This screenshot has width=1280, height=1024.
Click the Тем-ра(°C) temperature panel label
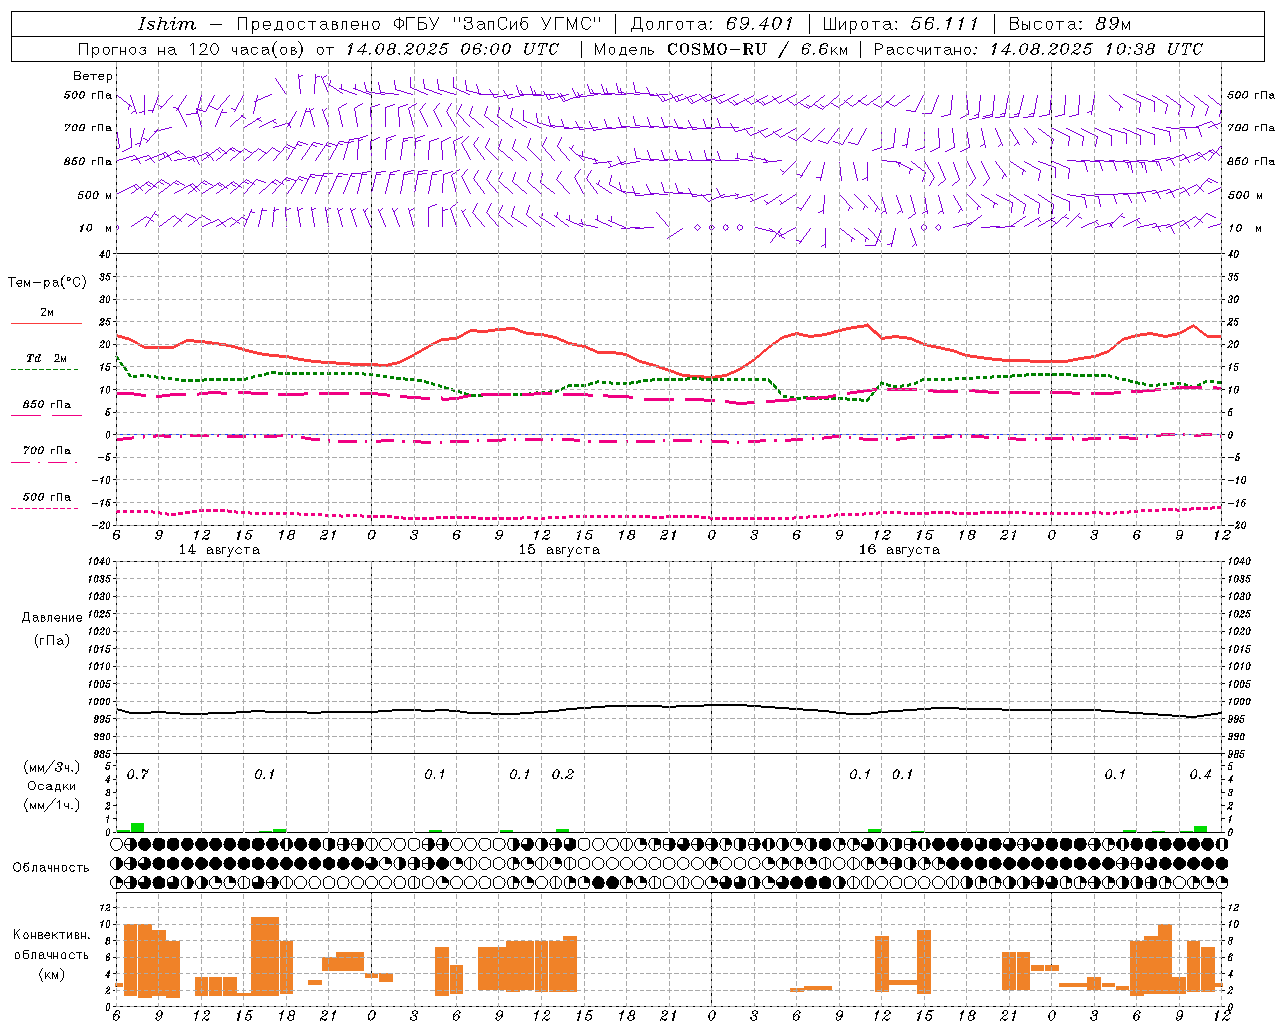tap(47, 283)
